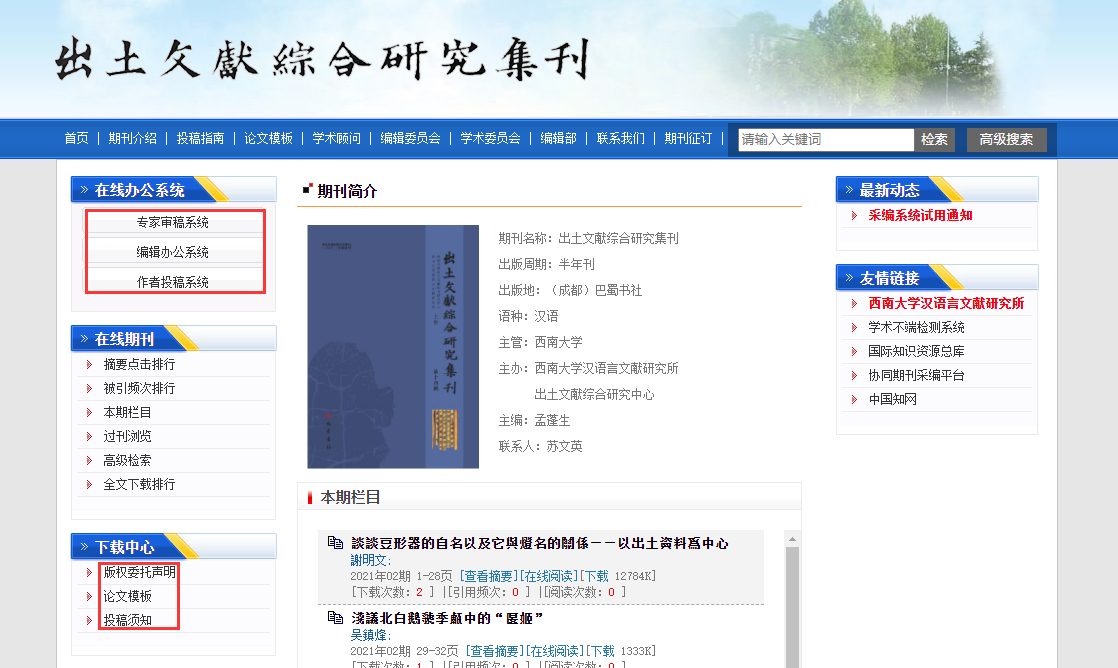1118x668 pixels.
Task: Click the document icon beside first article title
Action: pos(335,543)
